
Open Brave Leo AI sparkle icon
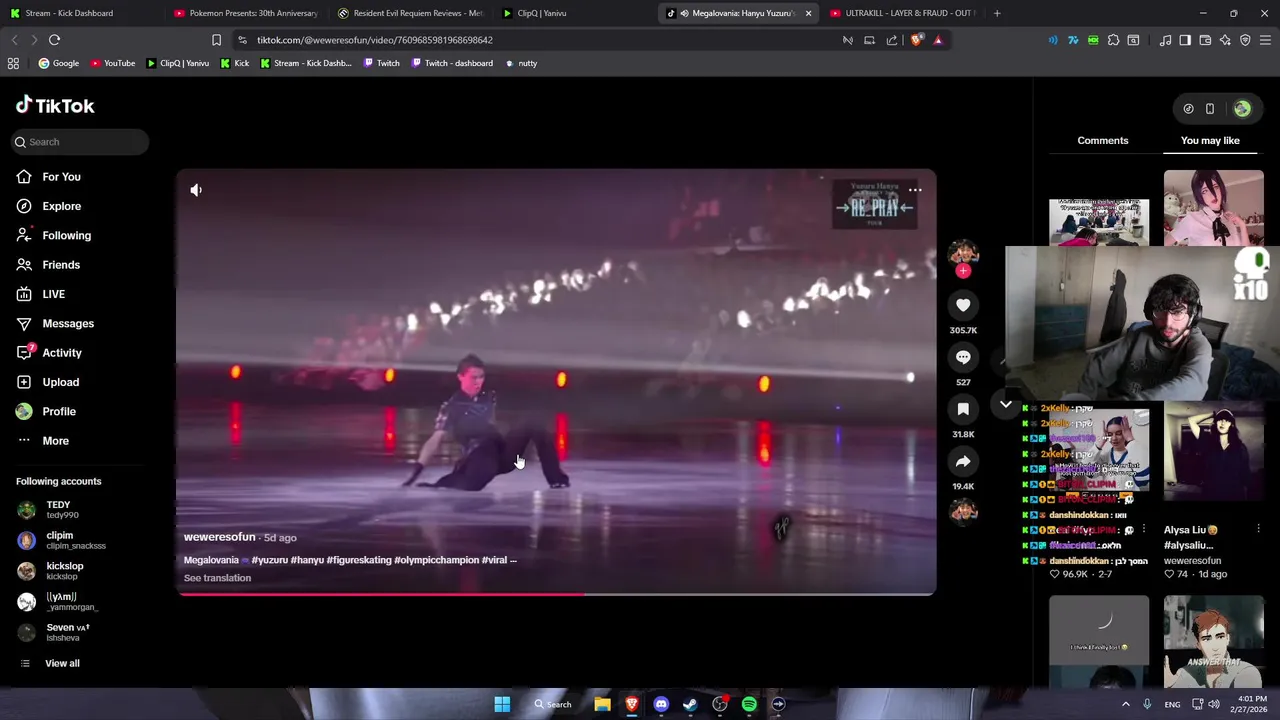point(1225,40)
